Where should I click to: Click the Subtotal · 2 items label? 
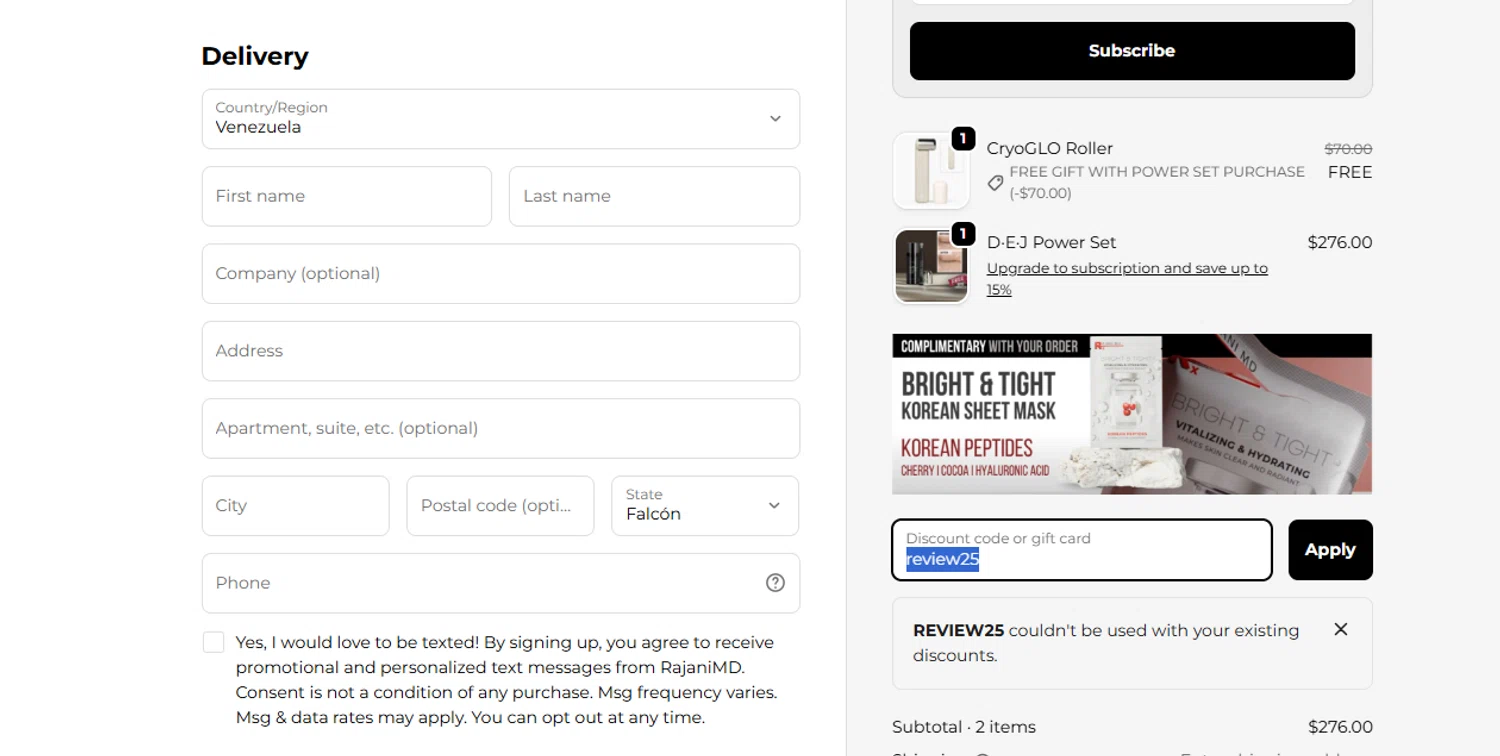964,727
